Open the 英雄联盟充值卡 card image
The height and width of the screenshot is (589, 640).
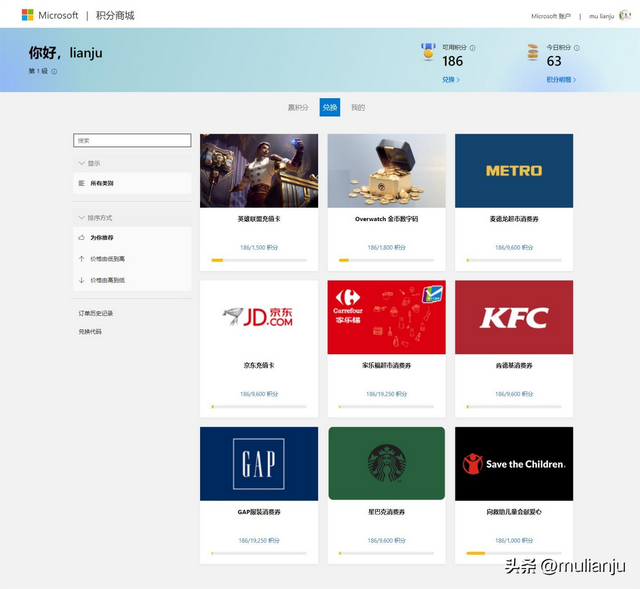pyautogui.click(x=259, y=171)
